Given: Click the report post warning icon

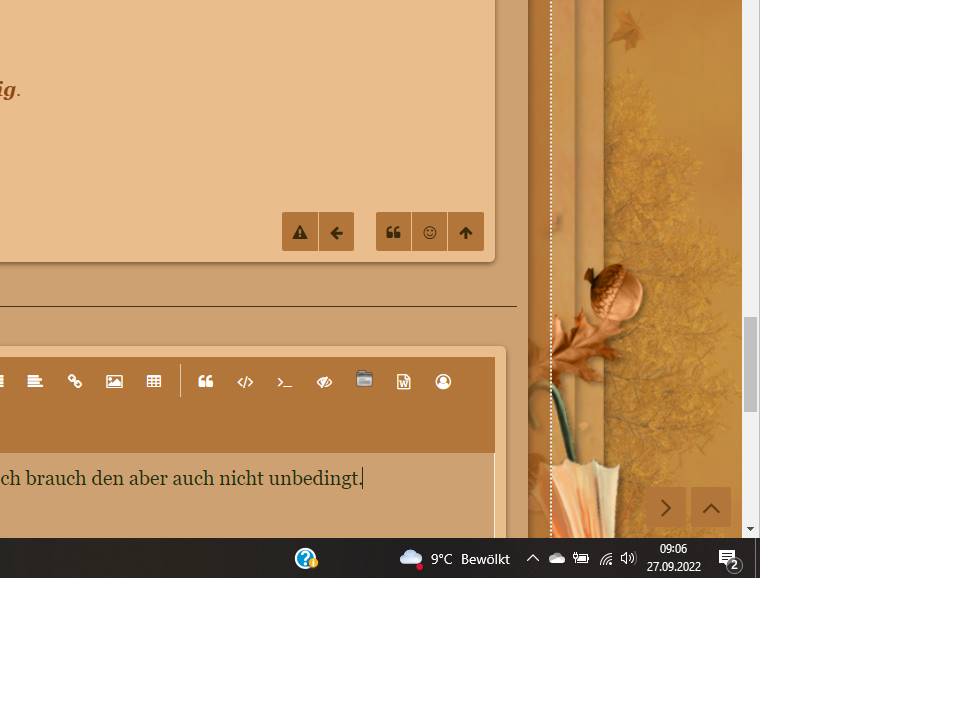Looking at the screenshot, I should point(300,232).
